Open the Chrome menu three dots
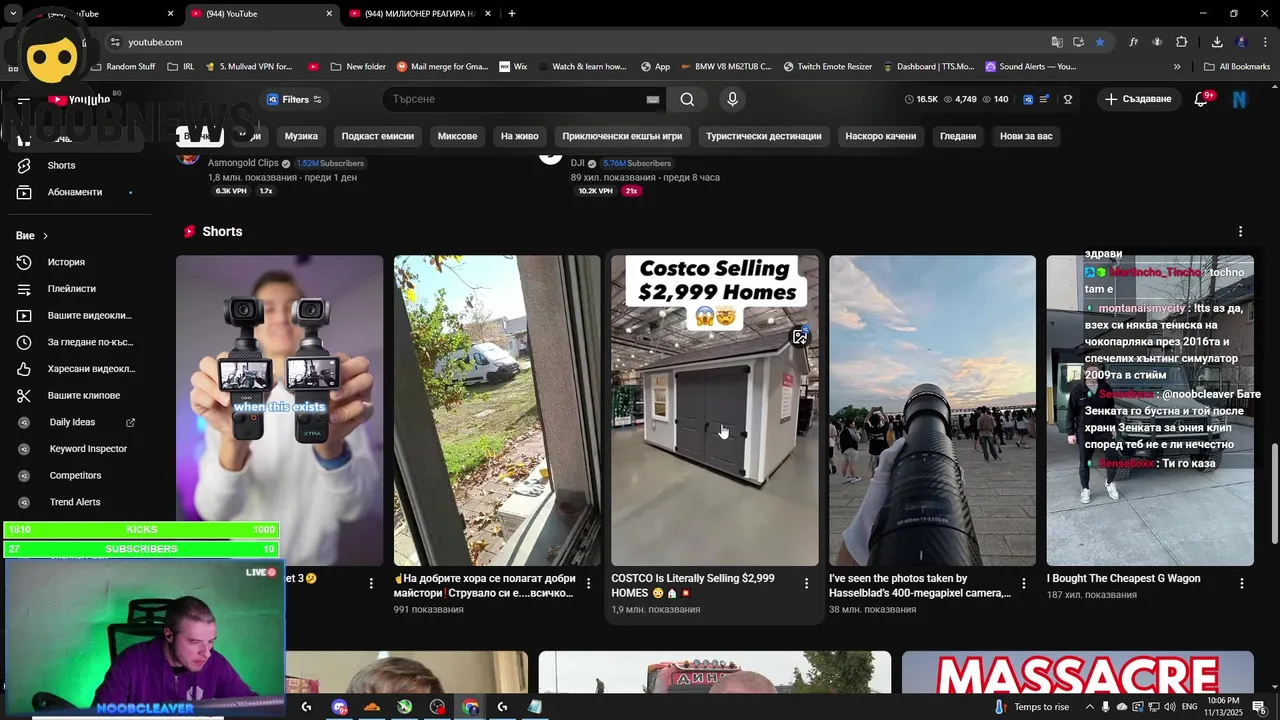This screenshot has height=720, width=1280. 1266,42
